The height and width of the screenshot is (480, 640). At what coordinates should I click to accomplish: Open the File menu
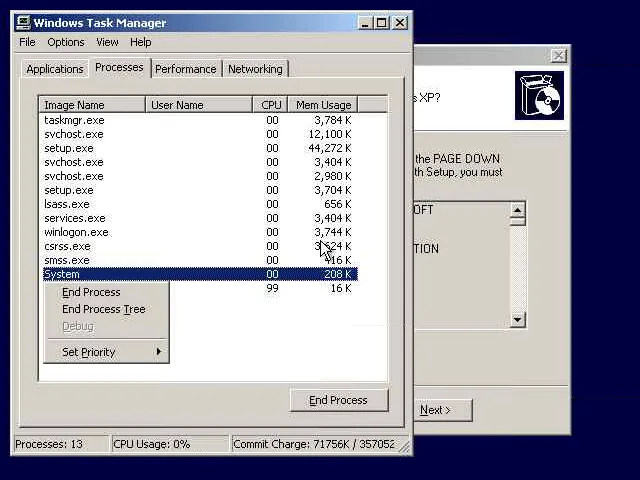coord(27,42)
